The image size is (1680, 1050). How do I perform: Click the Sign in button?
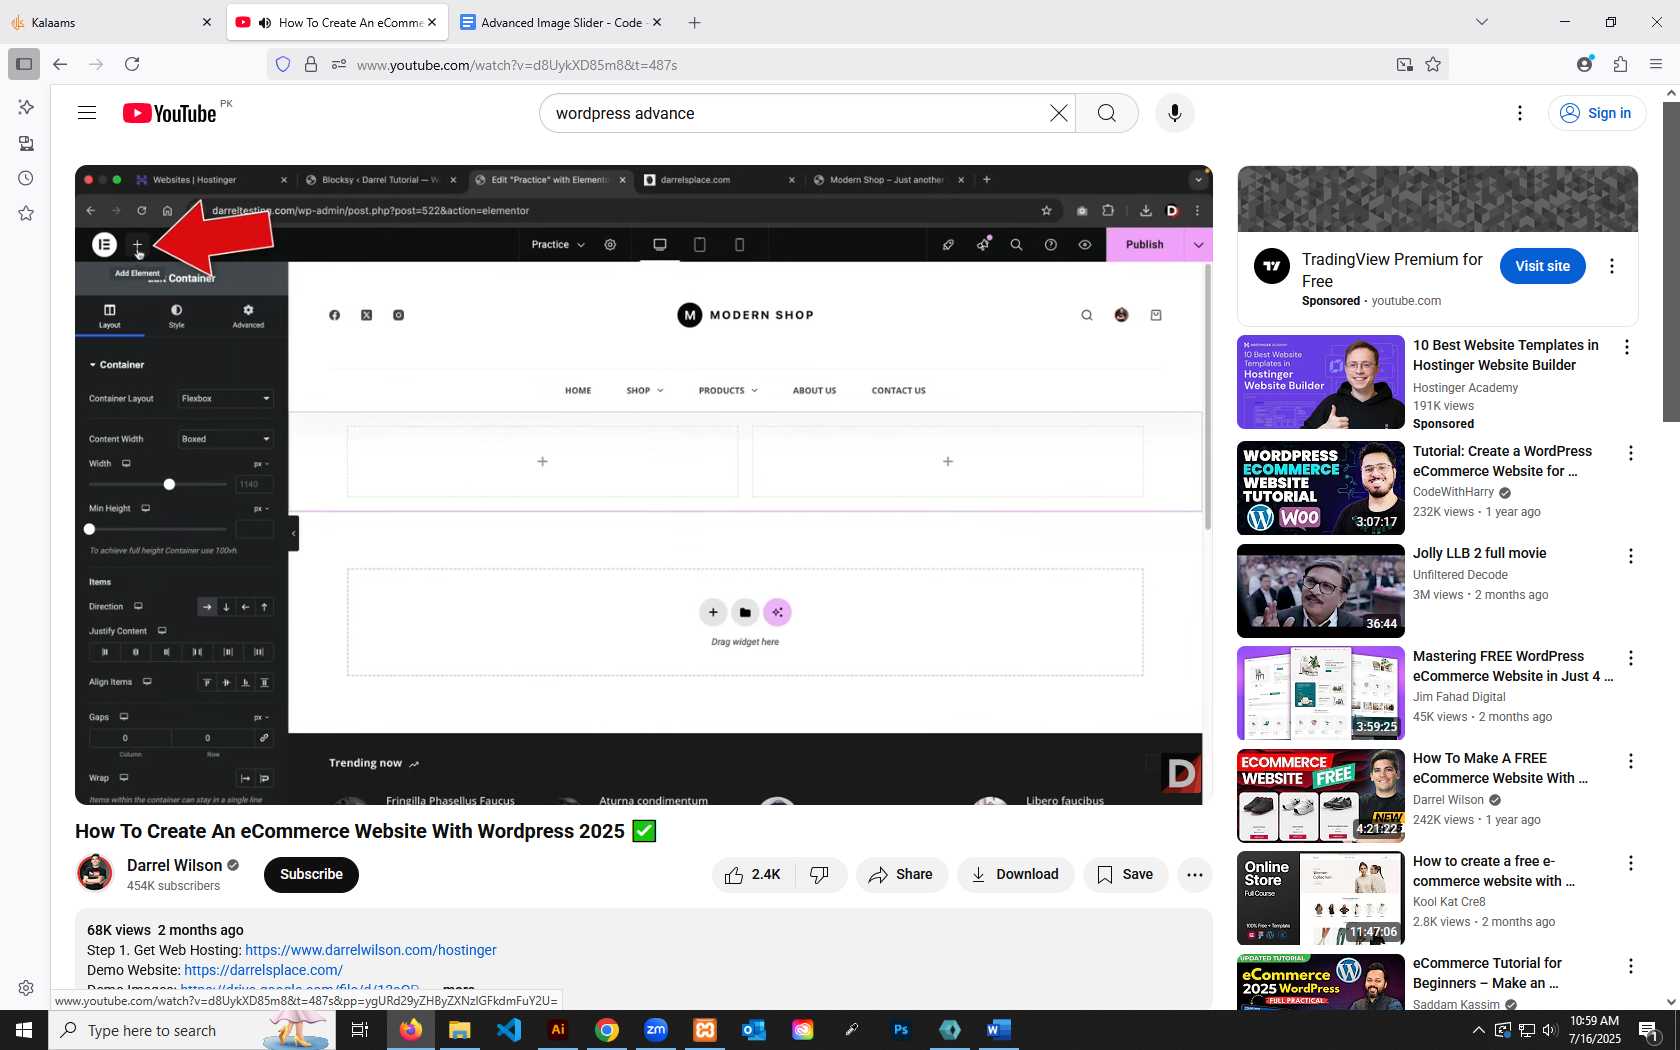coord(1596,113)
